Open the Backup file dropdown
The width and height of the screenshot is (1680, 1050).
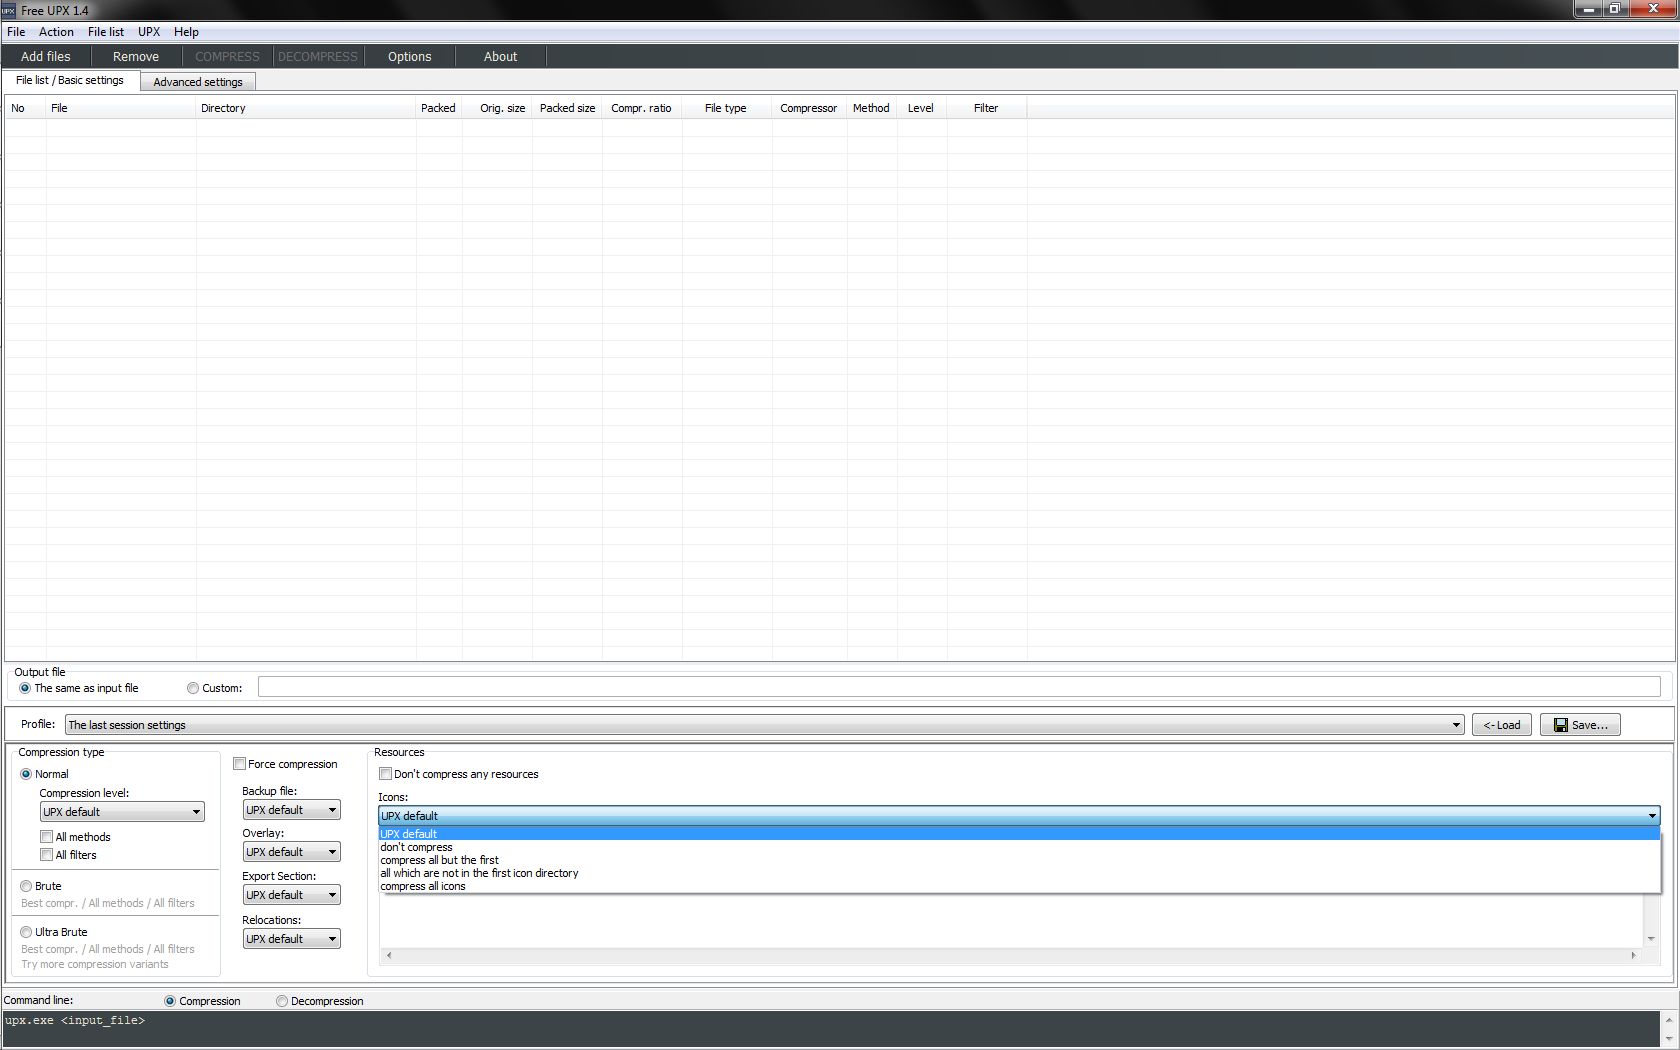point(292,810)
